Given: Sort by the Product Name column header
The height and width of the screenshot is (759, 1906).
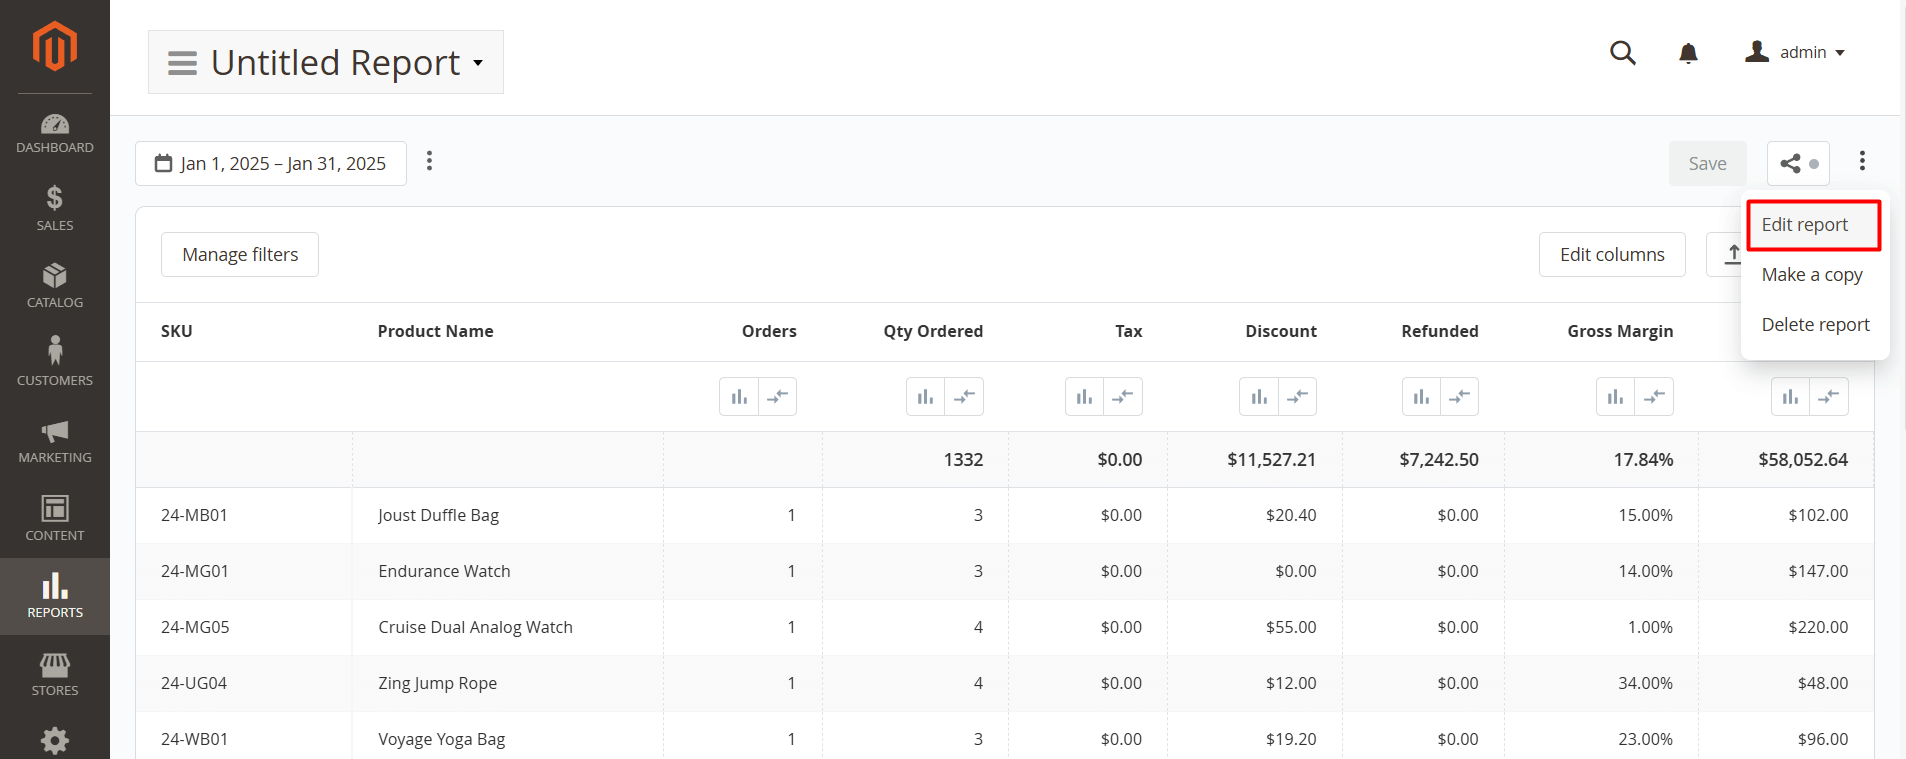Looking at the screenshot, I should point(435,331).
